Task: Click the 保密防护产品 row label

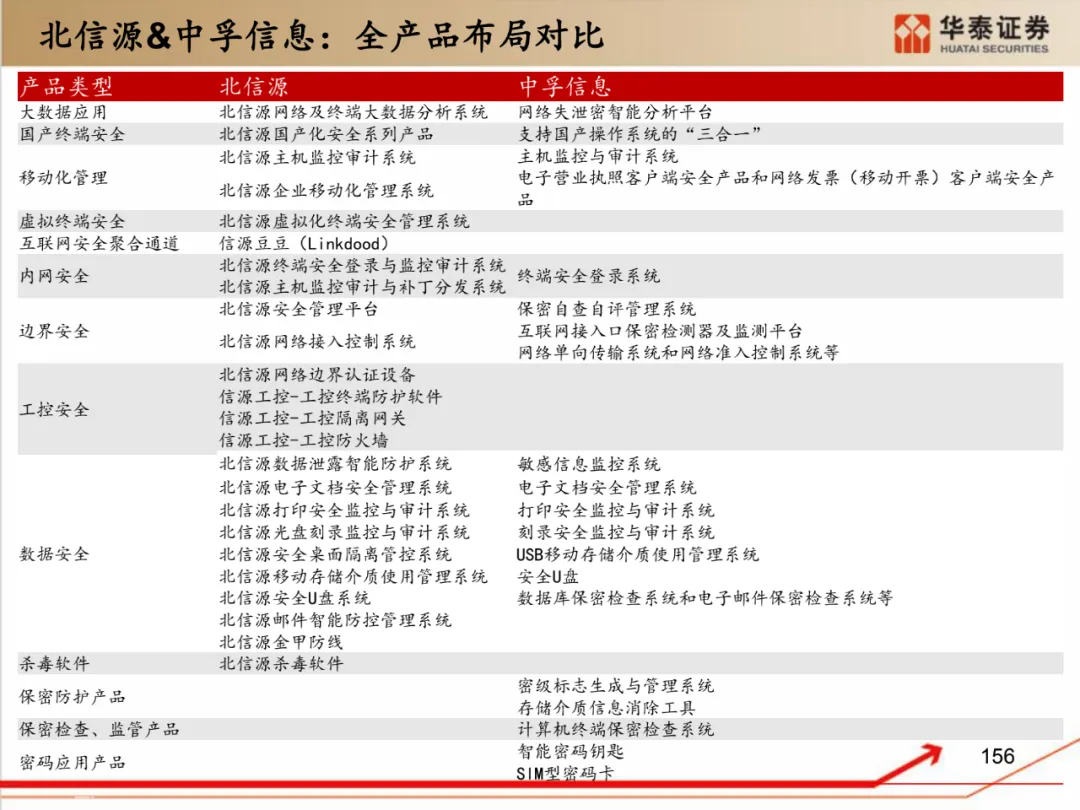Action: pyautogui.click(x=72, y=697)
